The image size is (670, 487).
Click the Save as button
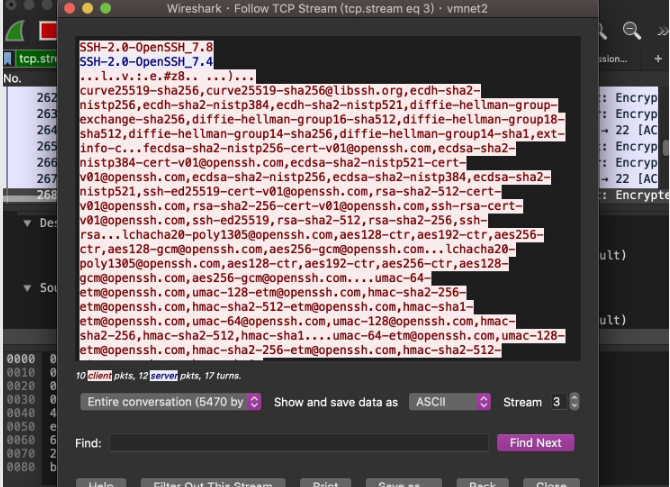(404, 483)
